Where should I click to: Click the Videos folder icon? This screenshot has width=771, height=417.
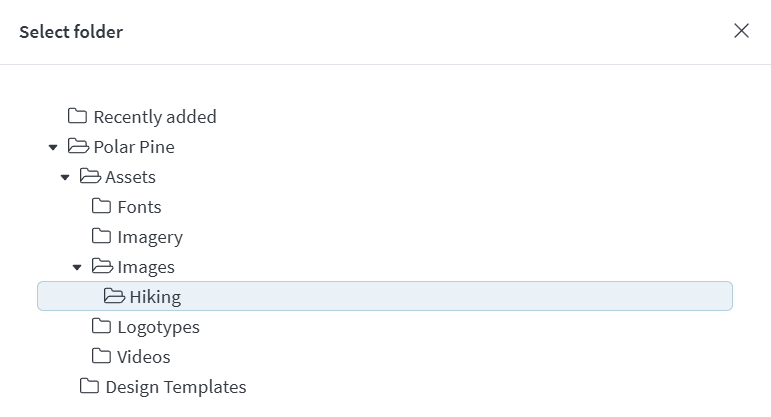click(x=101, y=356)
